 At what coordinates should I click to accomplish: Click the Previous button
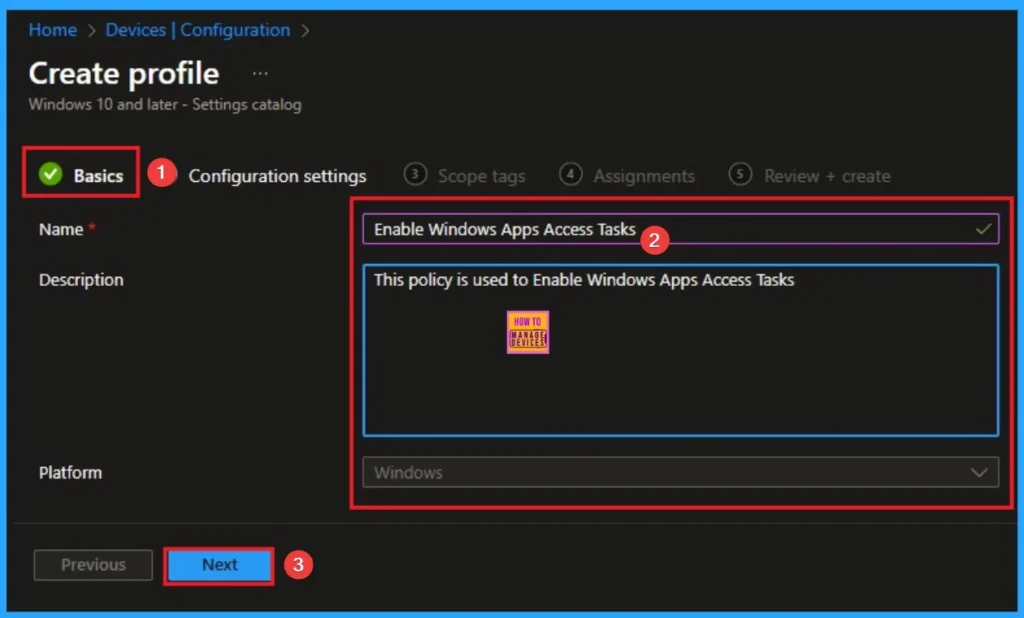[93, 565]
